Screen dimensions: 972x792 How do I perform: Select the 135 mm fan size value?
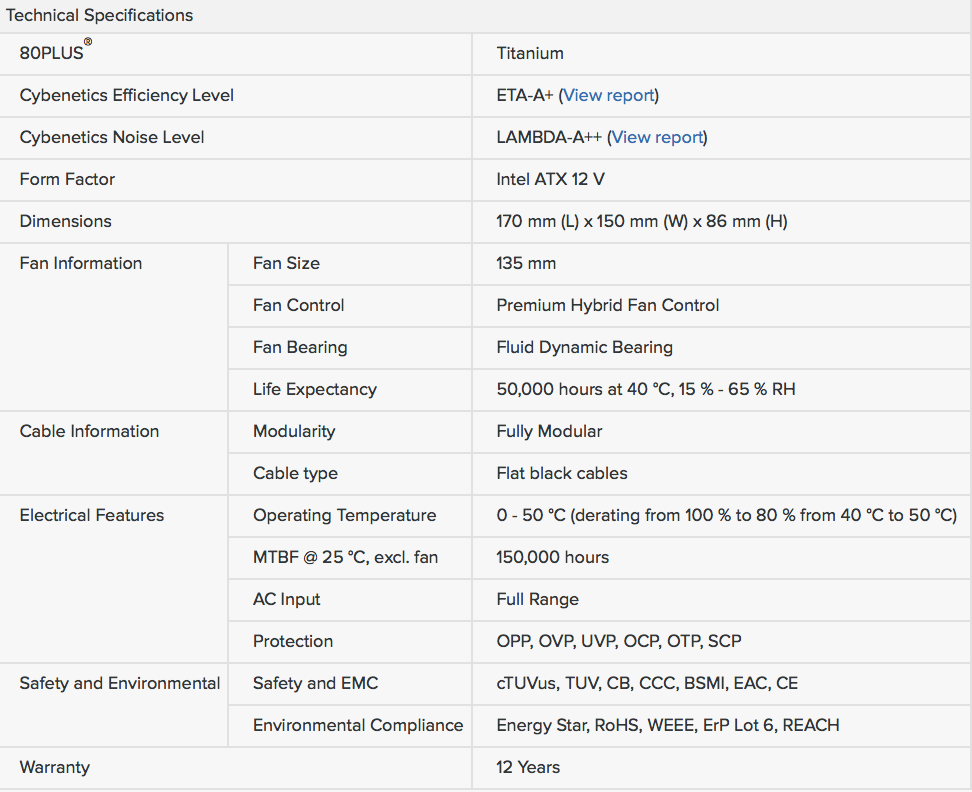click(526, 263)
